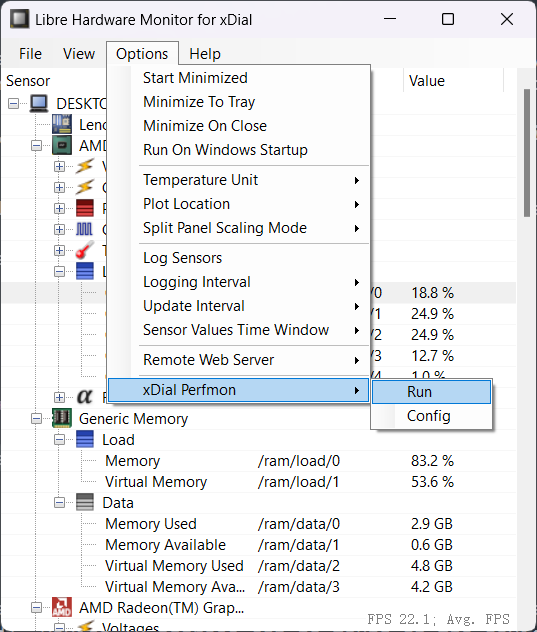
Task: Collapse the DESKTOP root node
Action: click(x=13, y=104)
